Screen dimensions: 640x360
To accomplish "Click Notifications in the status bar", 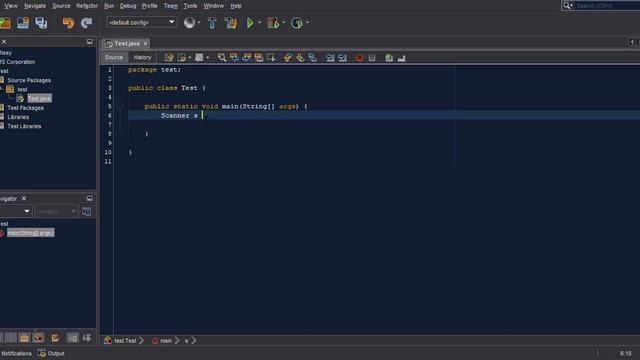I will [x=16, y=353].
